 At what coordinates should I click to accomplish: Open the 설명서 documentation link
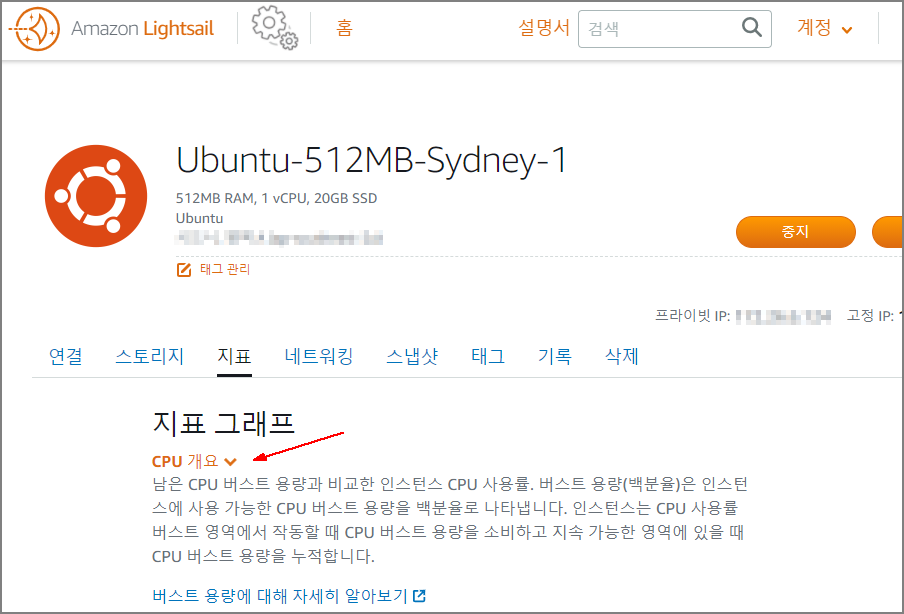pos(544,27)
